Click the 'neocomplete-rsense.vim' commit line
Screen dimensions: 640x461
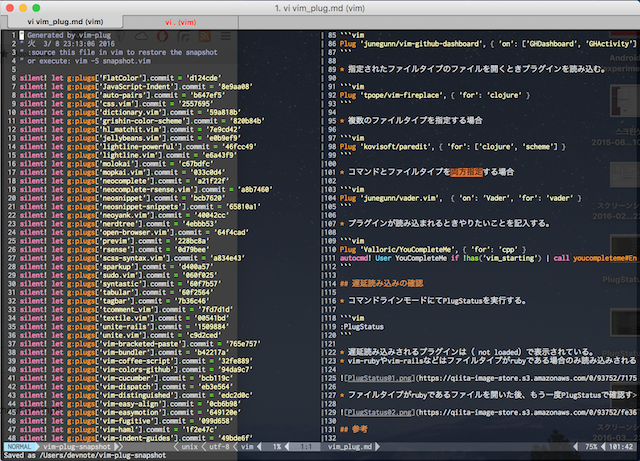[146, 189]
